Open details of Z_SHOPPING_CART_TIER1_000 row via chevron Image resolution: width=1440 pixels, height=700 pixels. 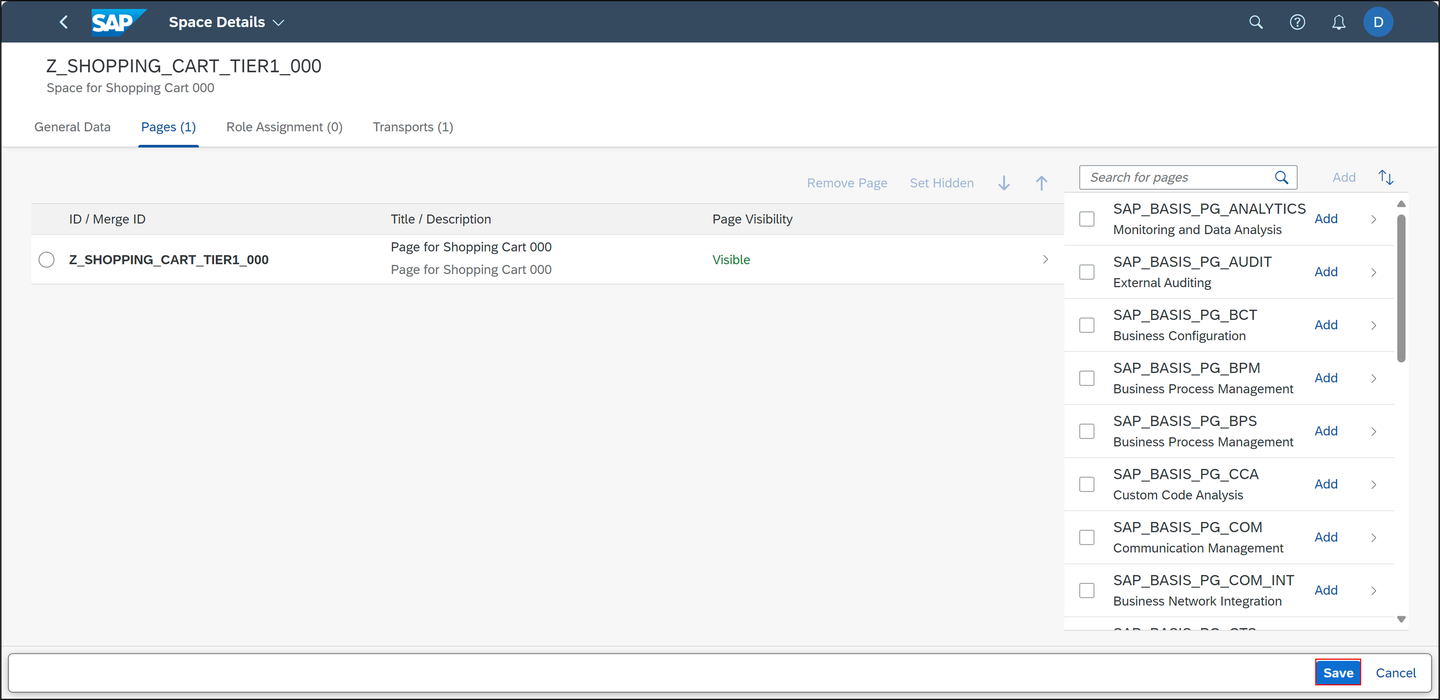1046,259
